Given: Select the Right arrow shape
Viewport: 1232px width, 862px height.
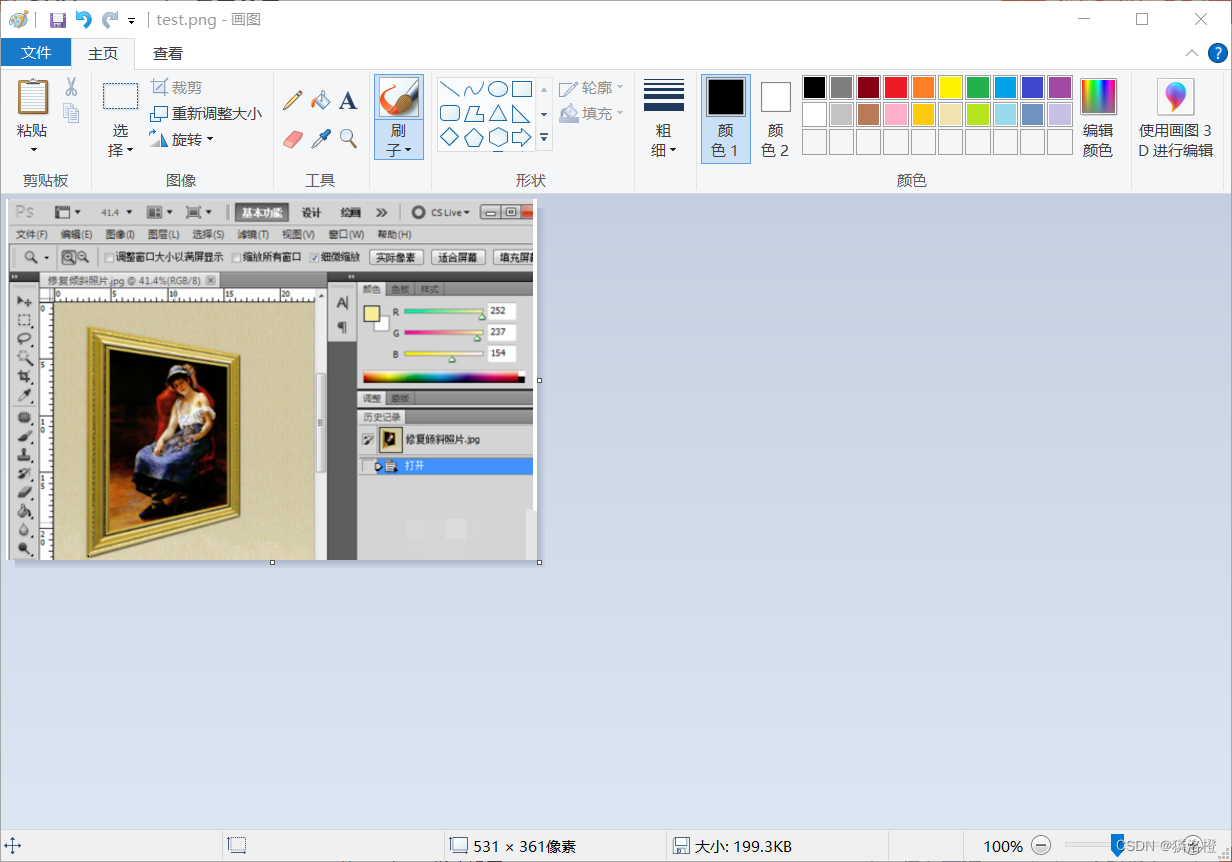Looking at the screenshot, I should point(522,137).
